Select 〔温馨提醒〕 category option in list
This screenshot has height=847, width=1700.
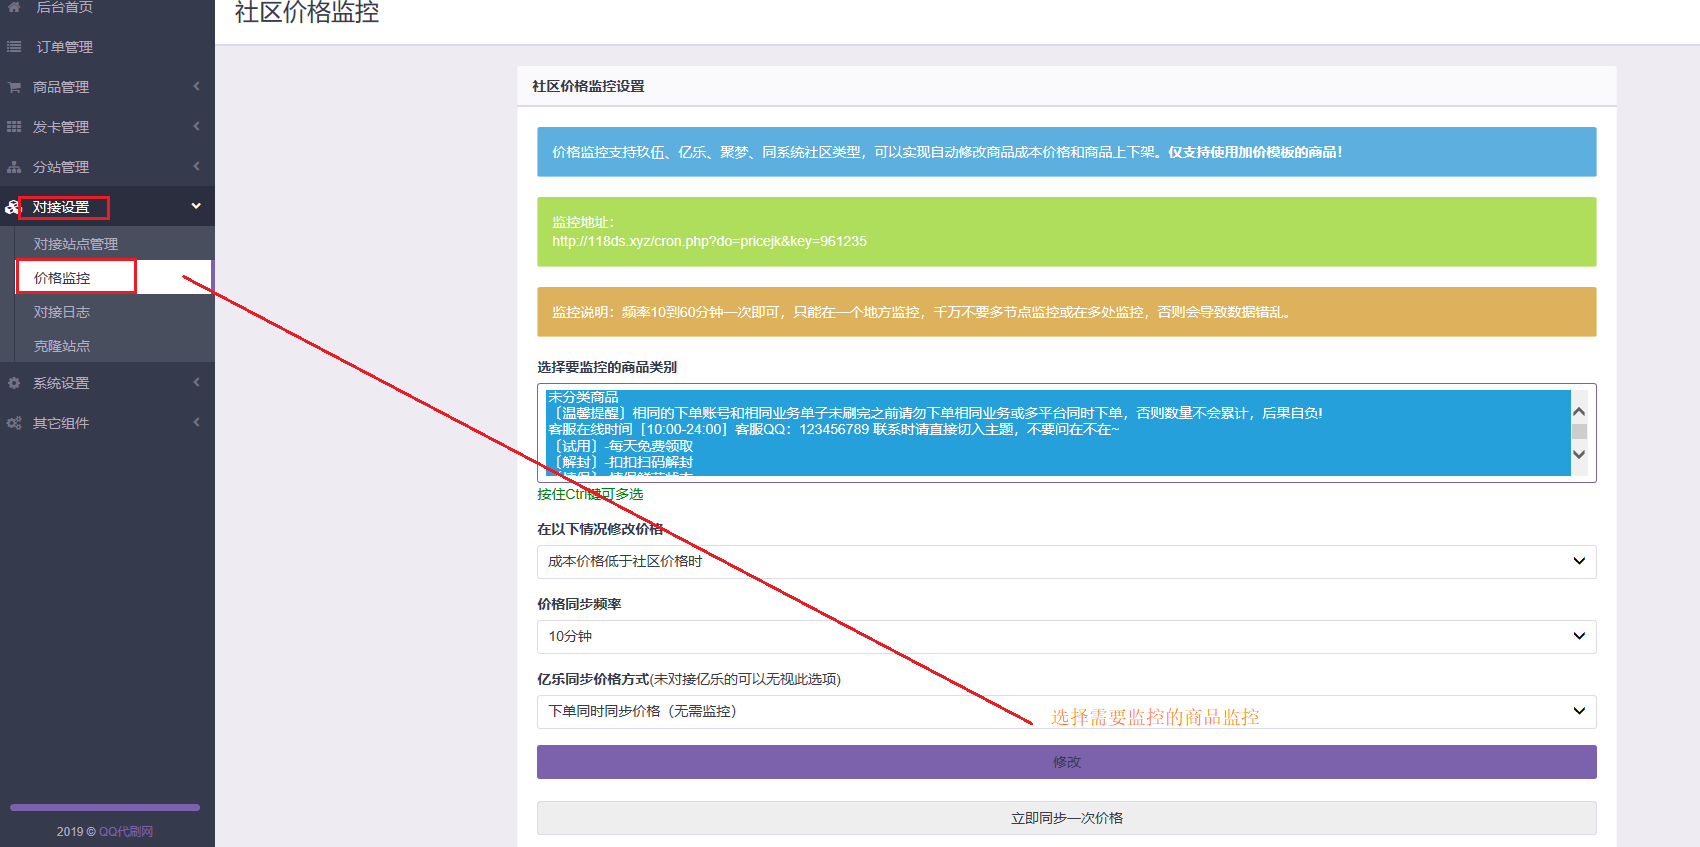(x=1058, y=413)
